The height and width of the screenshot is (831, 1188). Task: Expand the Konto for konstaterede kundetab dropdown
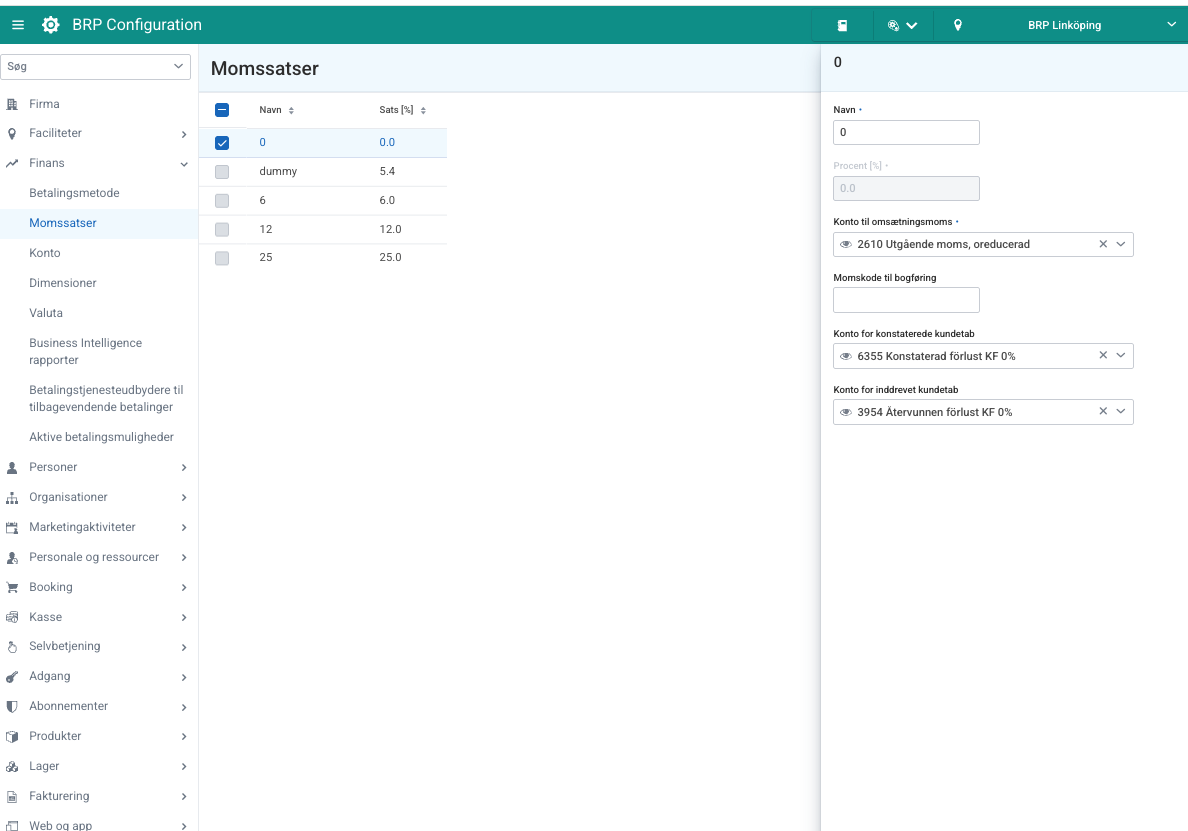(1121, 356)
